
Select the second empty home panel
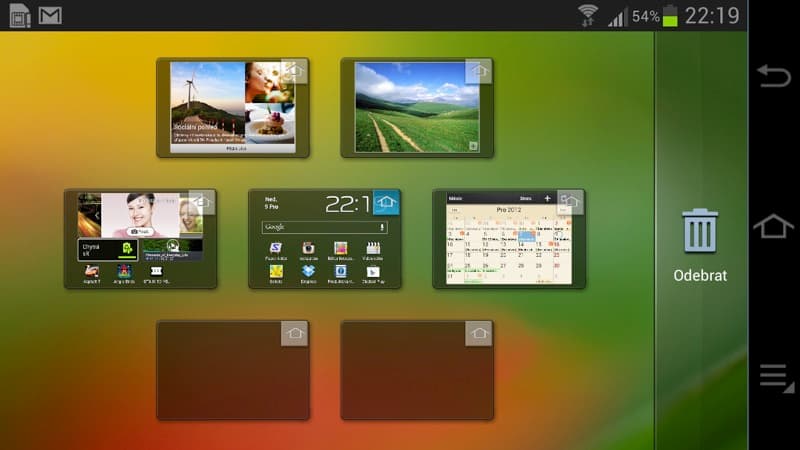point(417,370)
